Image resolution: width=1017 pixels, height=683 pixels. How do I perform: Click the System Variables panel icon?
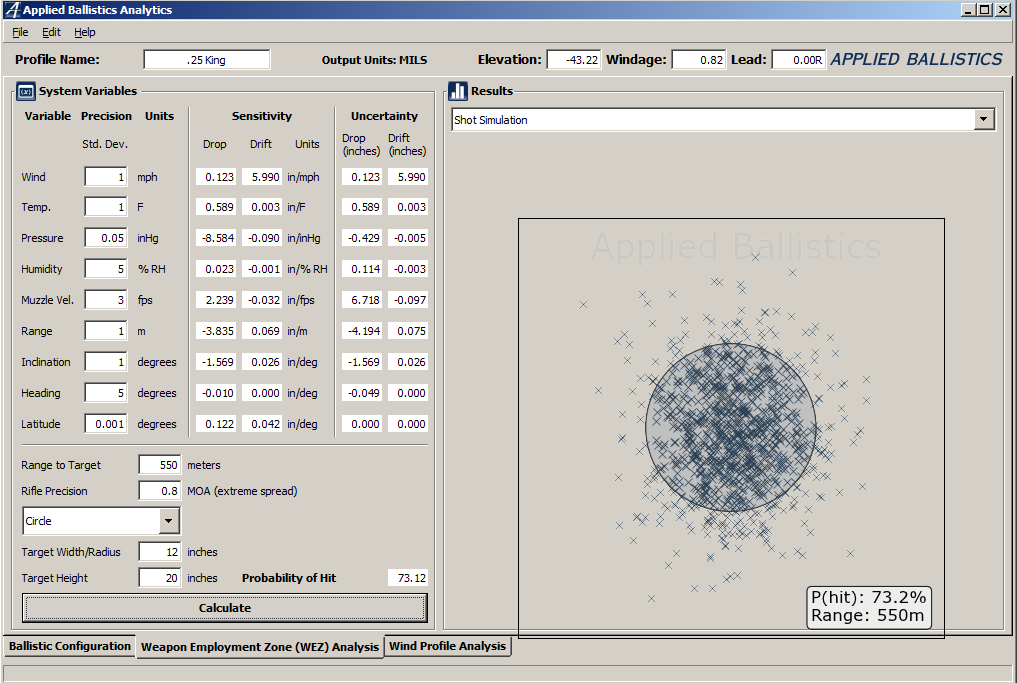25,91
